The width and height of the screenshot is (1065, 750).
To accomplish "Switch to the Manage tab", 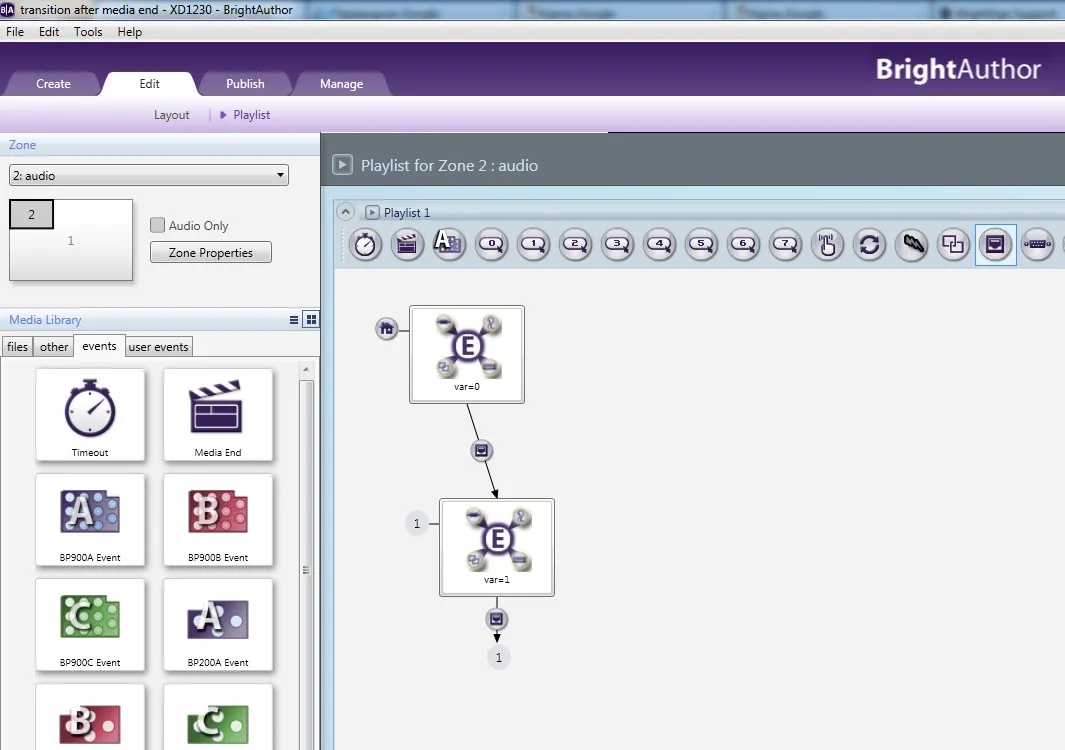I will (x=342, y=84).
